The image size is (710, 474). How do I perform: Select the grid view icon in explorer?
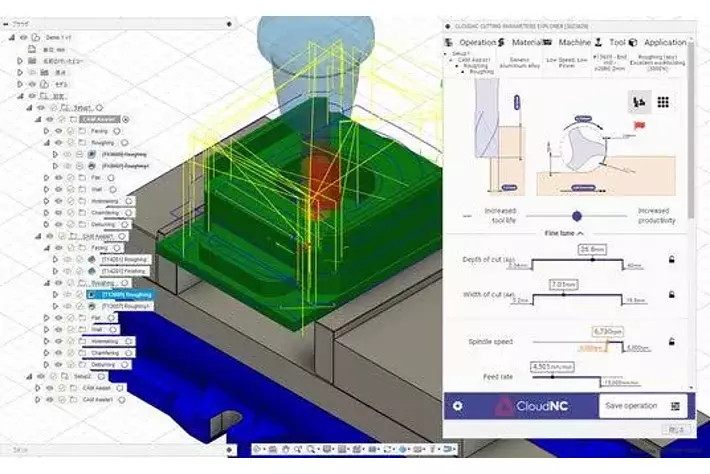pos(662,102)
